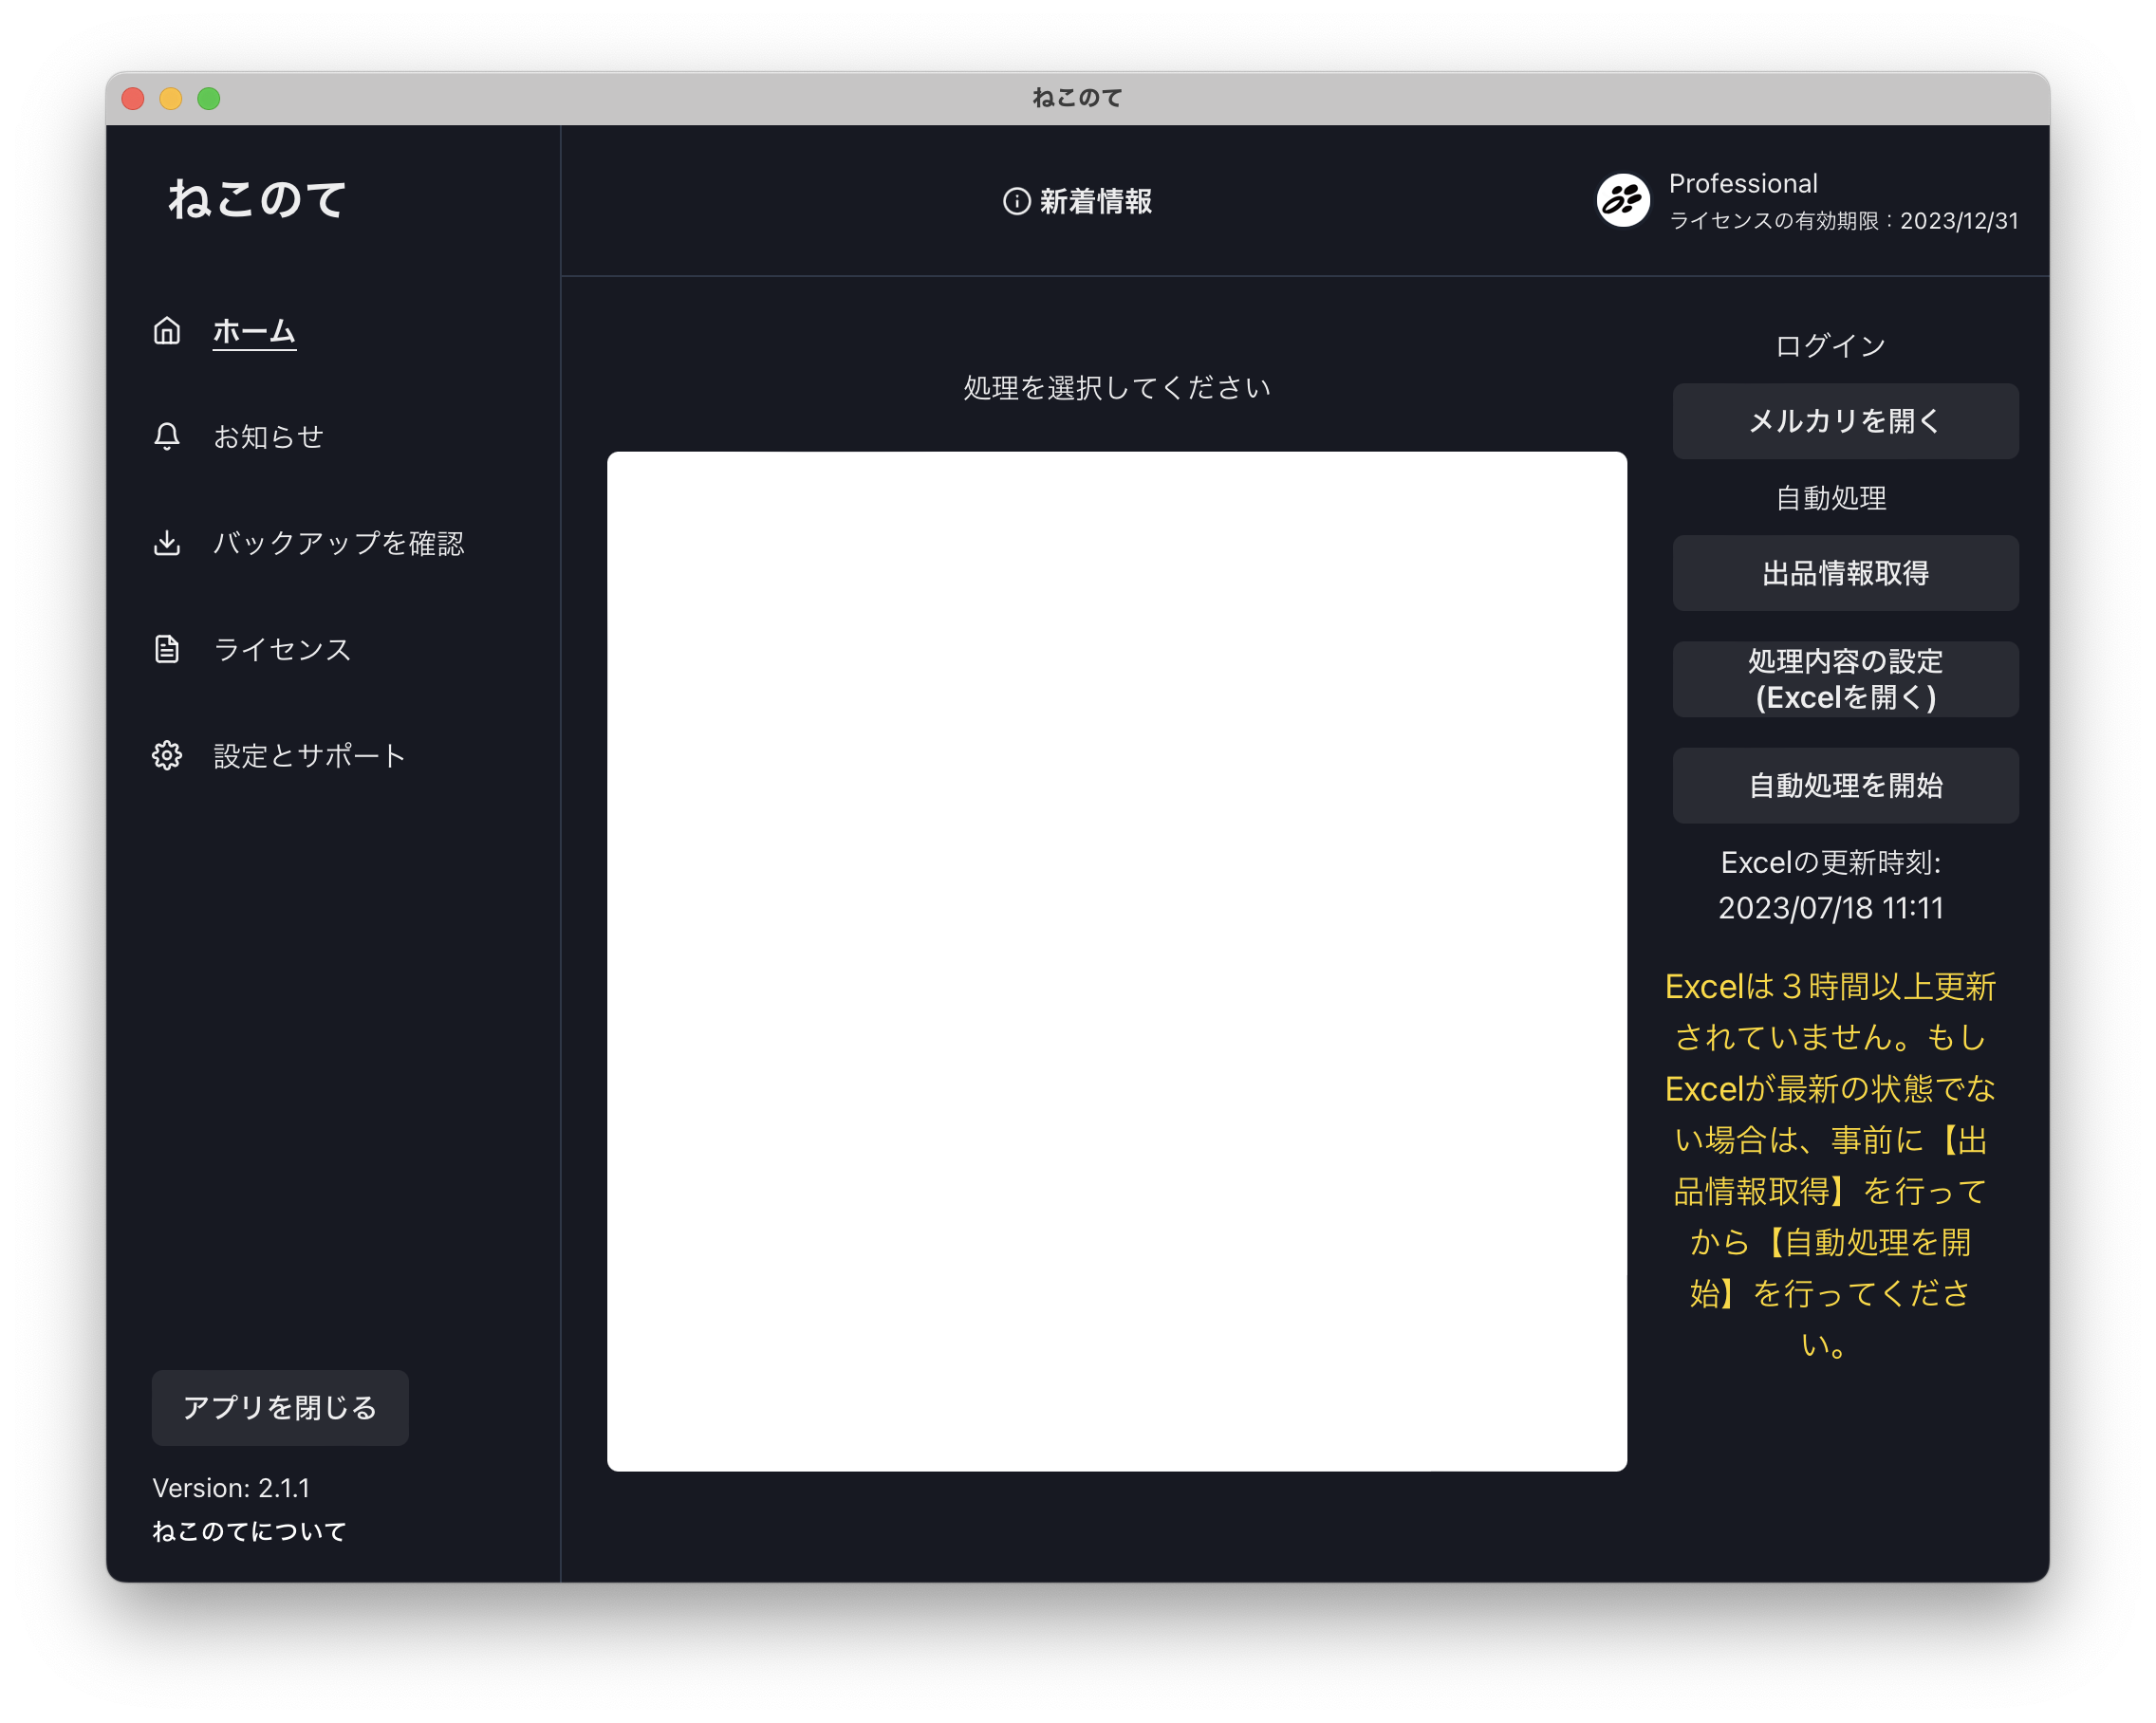The height and width of the screenshot is (1723, 2156).
Task: Click the yellow Excel not-updated warning message
Action: point(1830,1165)
